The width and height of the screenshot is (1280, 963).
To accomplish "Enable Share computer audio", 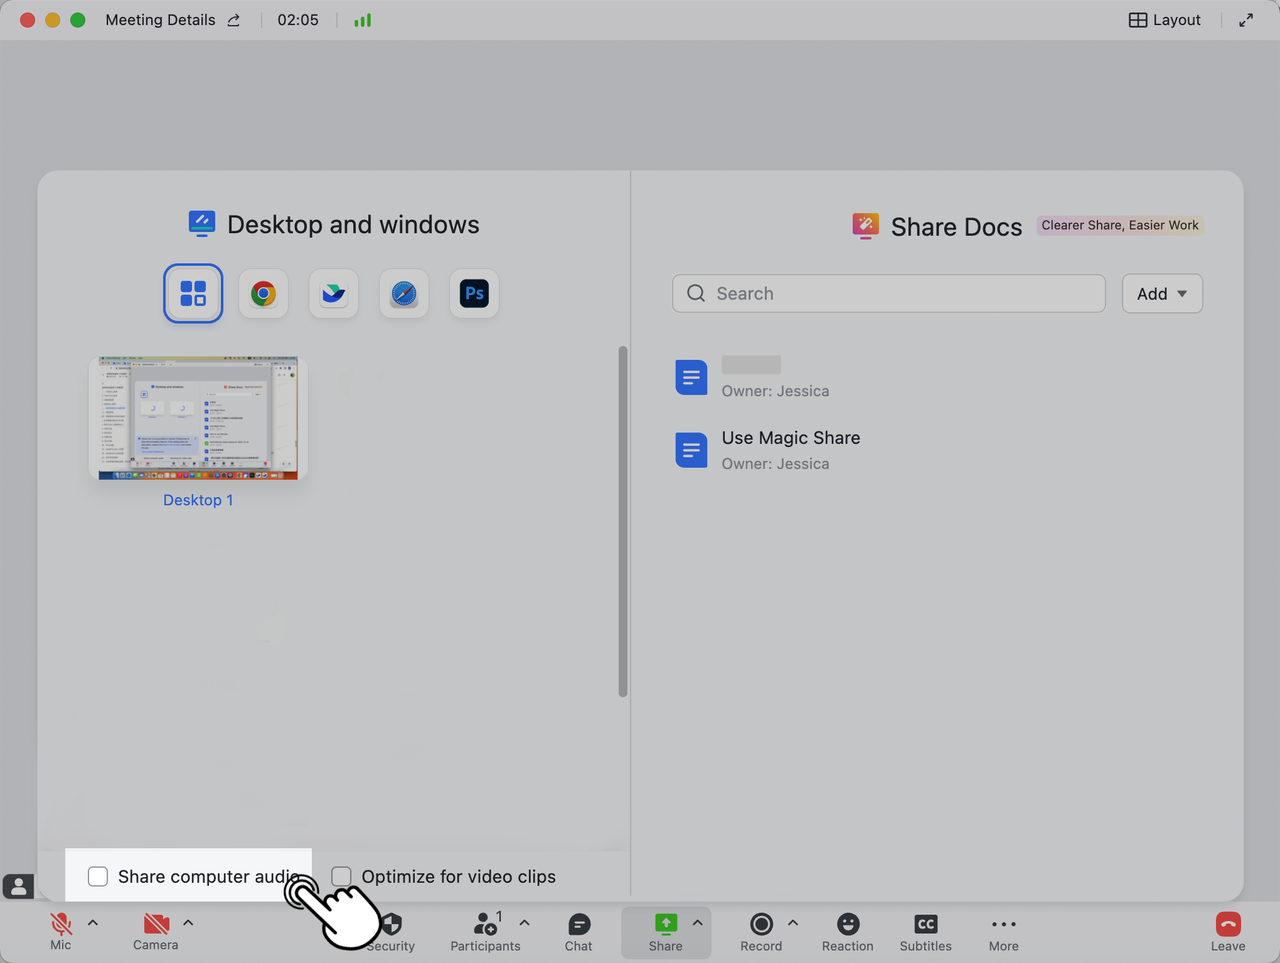I will point(97,876).
